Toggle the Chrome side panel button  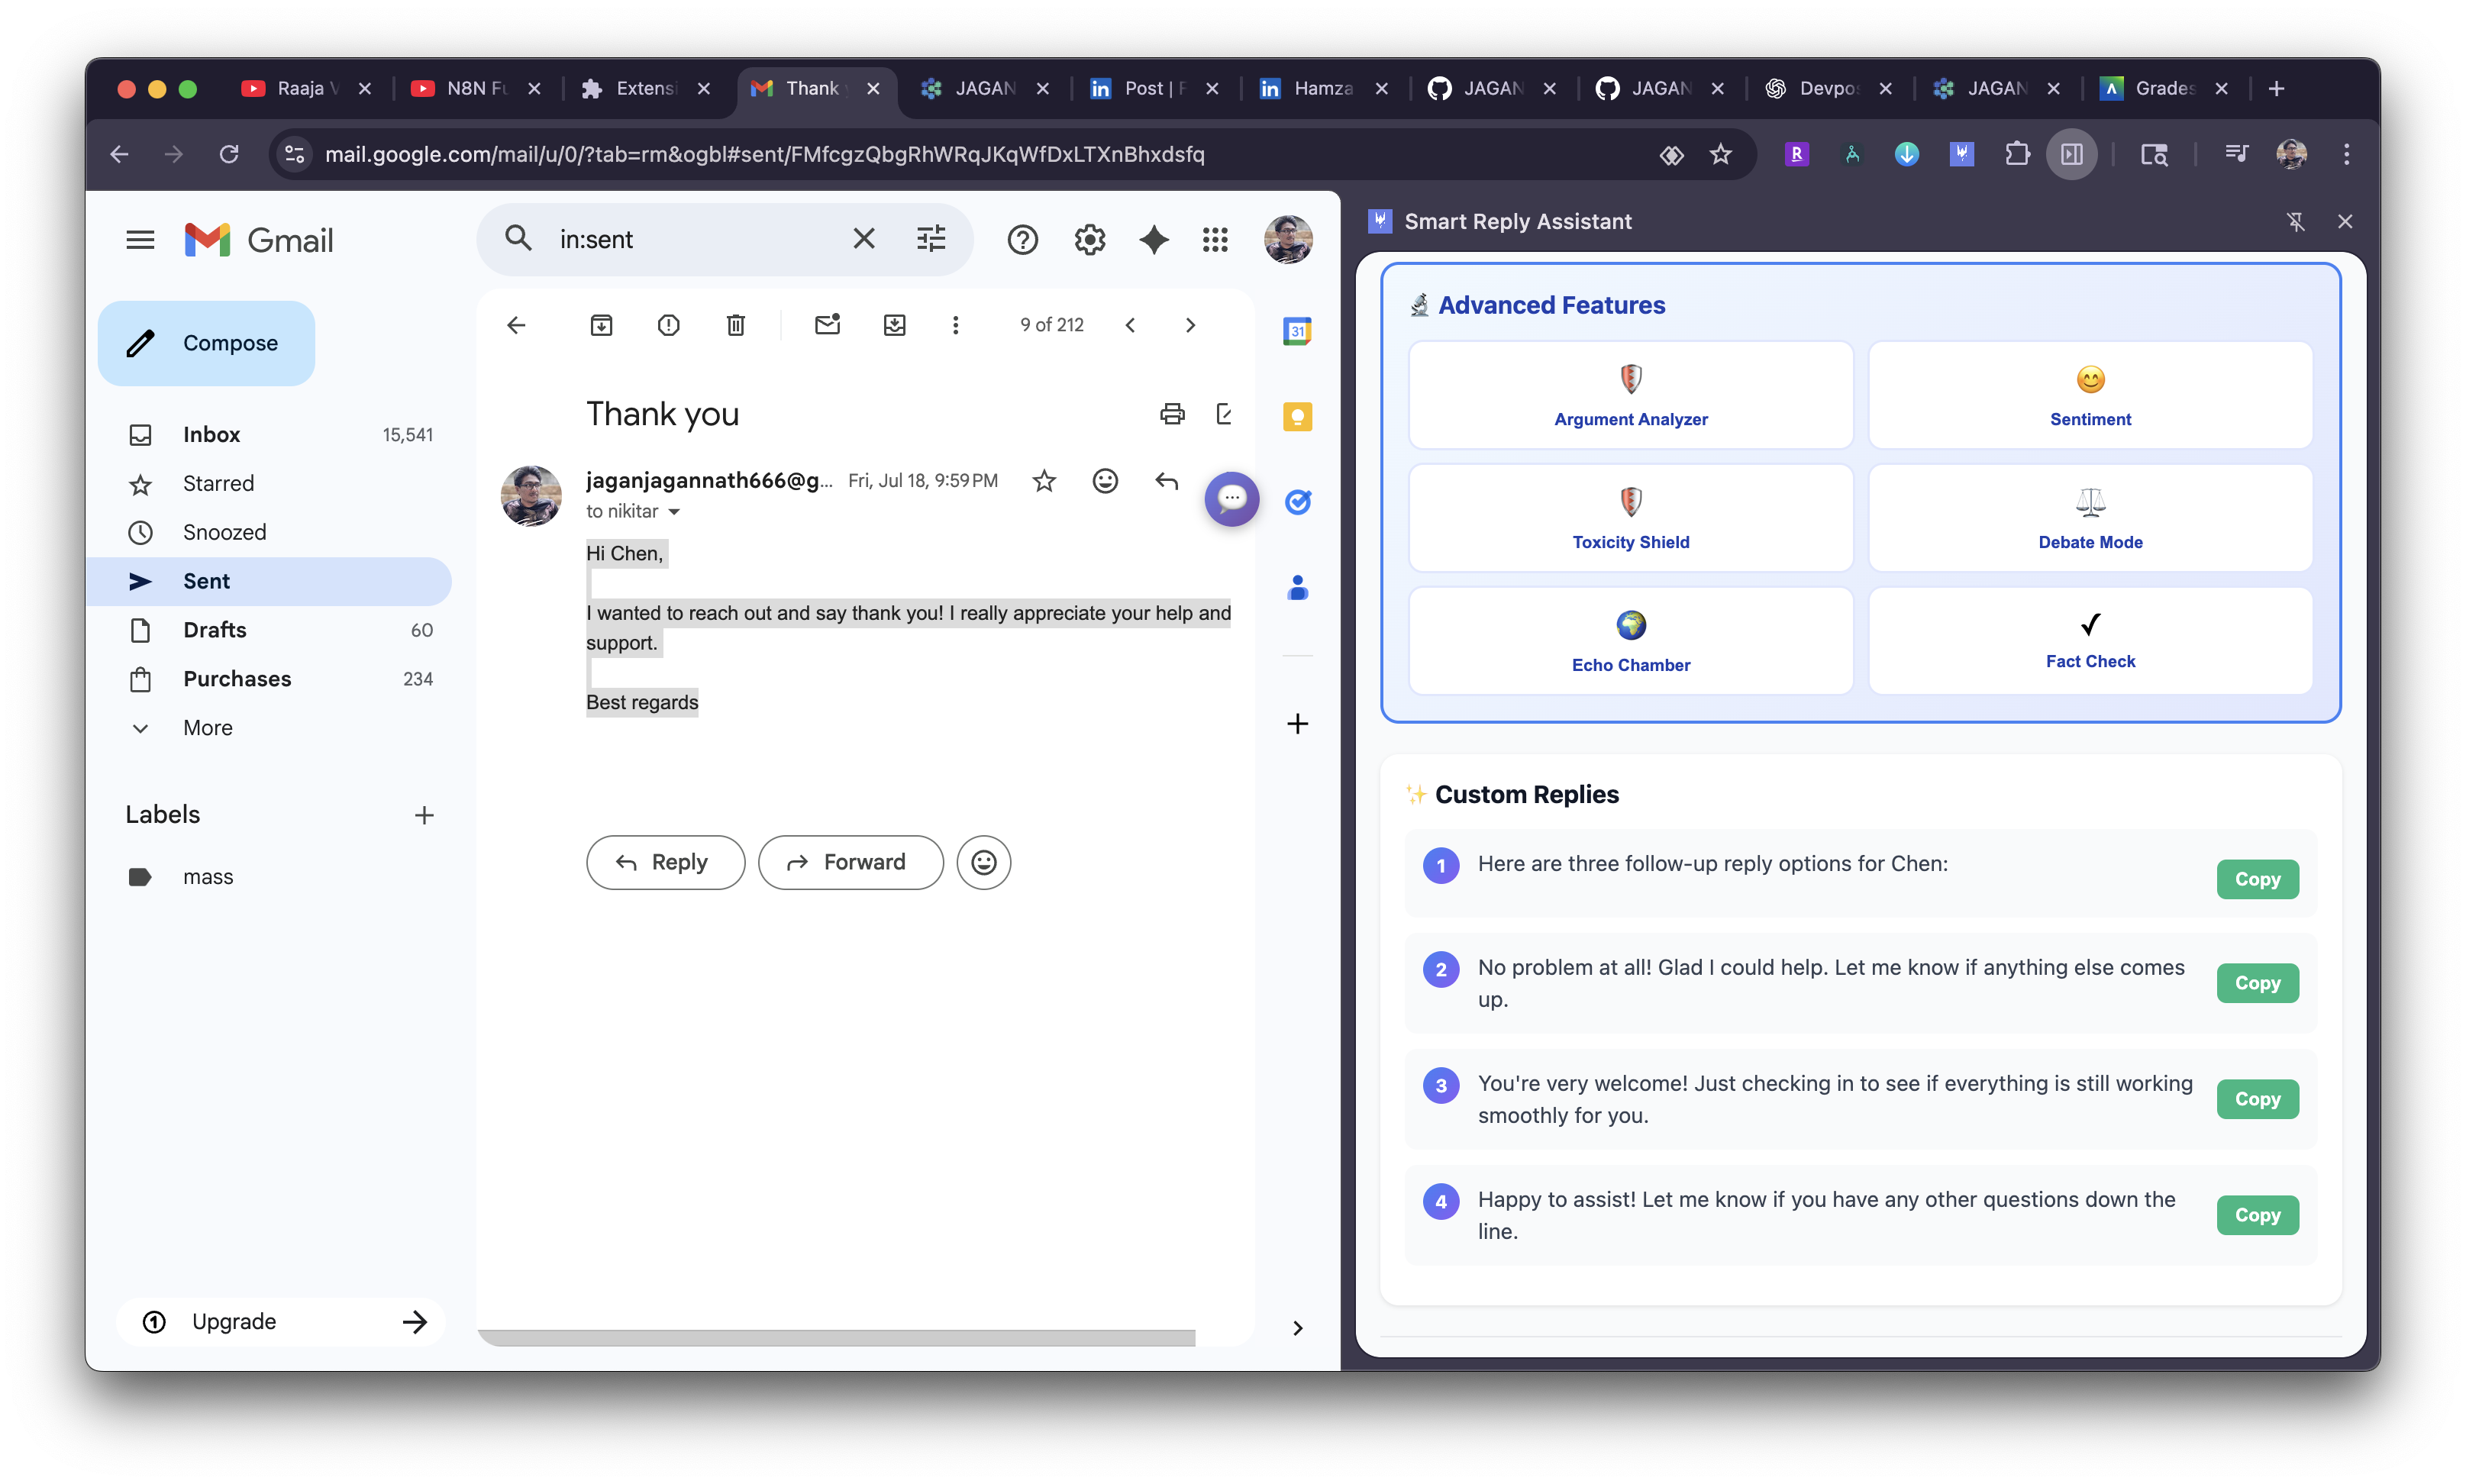2071,154
